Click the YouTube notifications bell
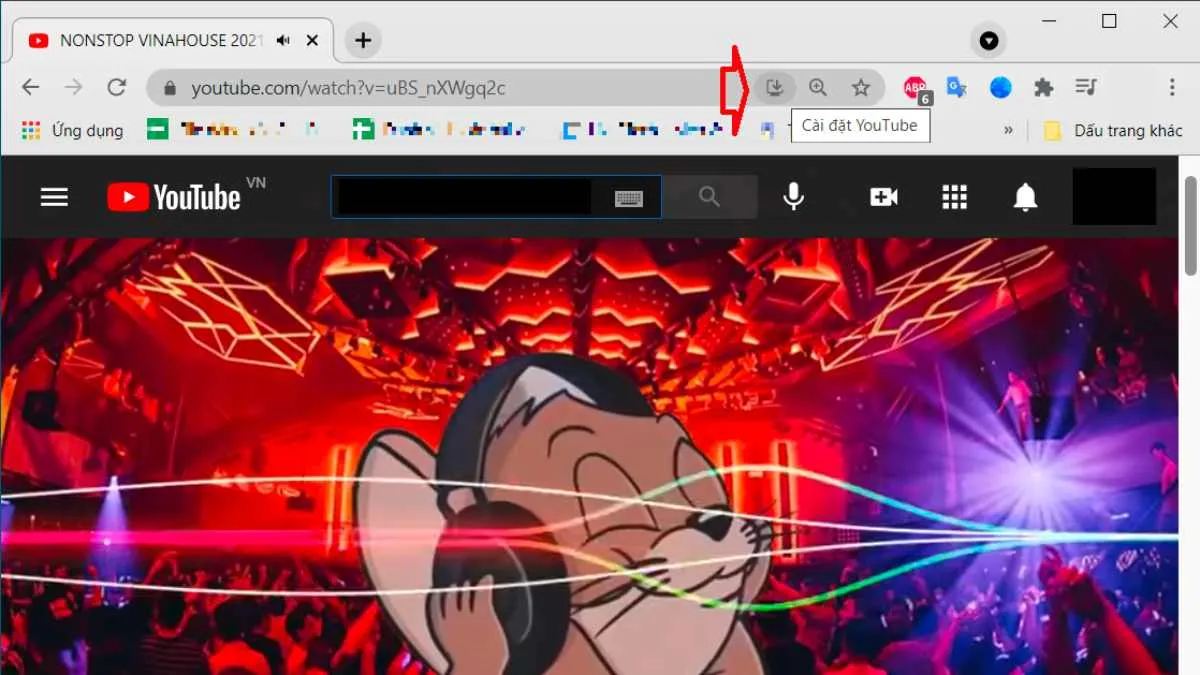The height and width of the screenshot is (675, 1200). (1024, 196)
